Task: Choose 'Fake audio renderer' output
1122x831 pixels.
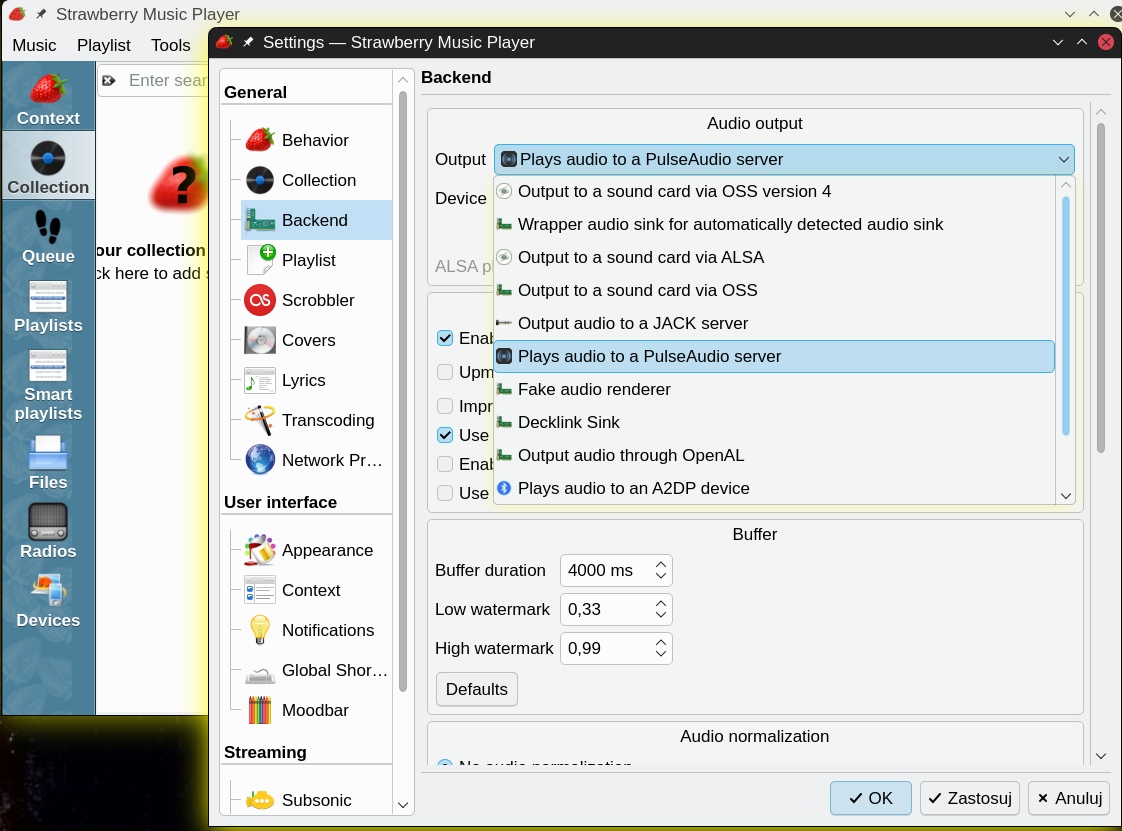Action: coord(774,389)
